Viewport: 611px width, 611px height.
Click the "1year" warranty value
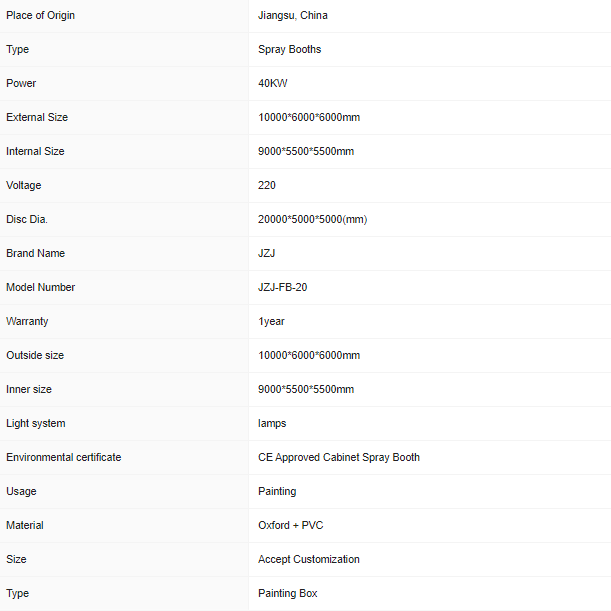coord(272,321)
